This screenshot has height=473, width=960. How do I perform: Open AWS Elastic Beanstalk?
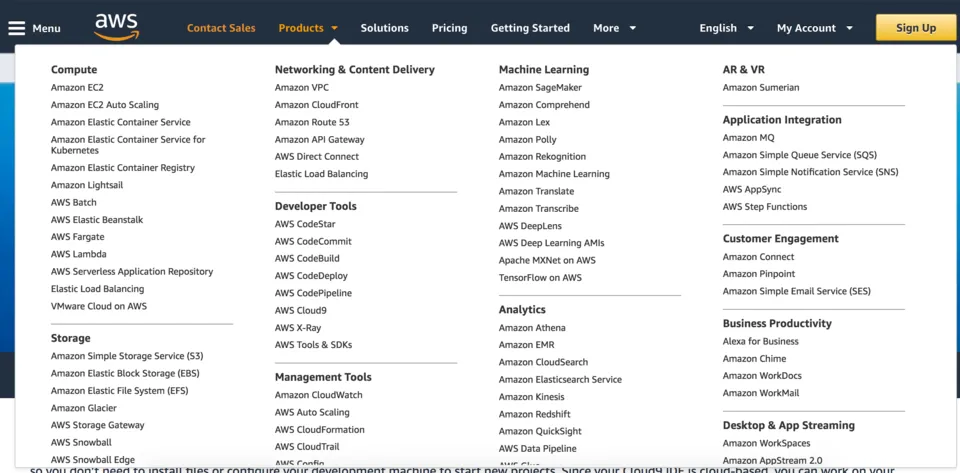[97, 219]
